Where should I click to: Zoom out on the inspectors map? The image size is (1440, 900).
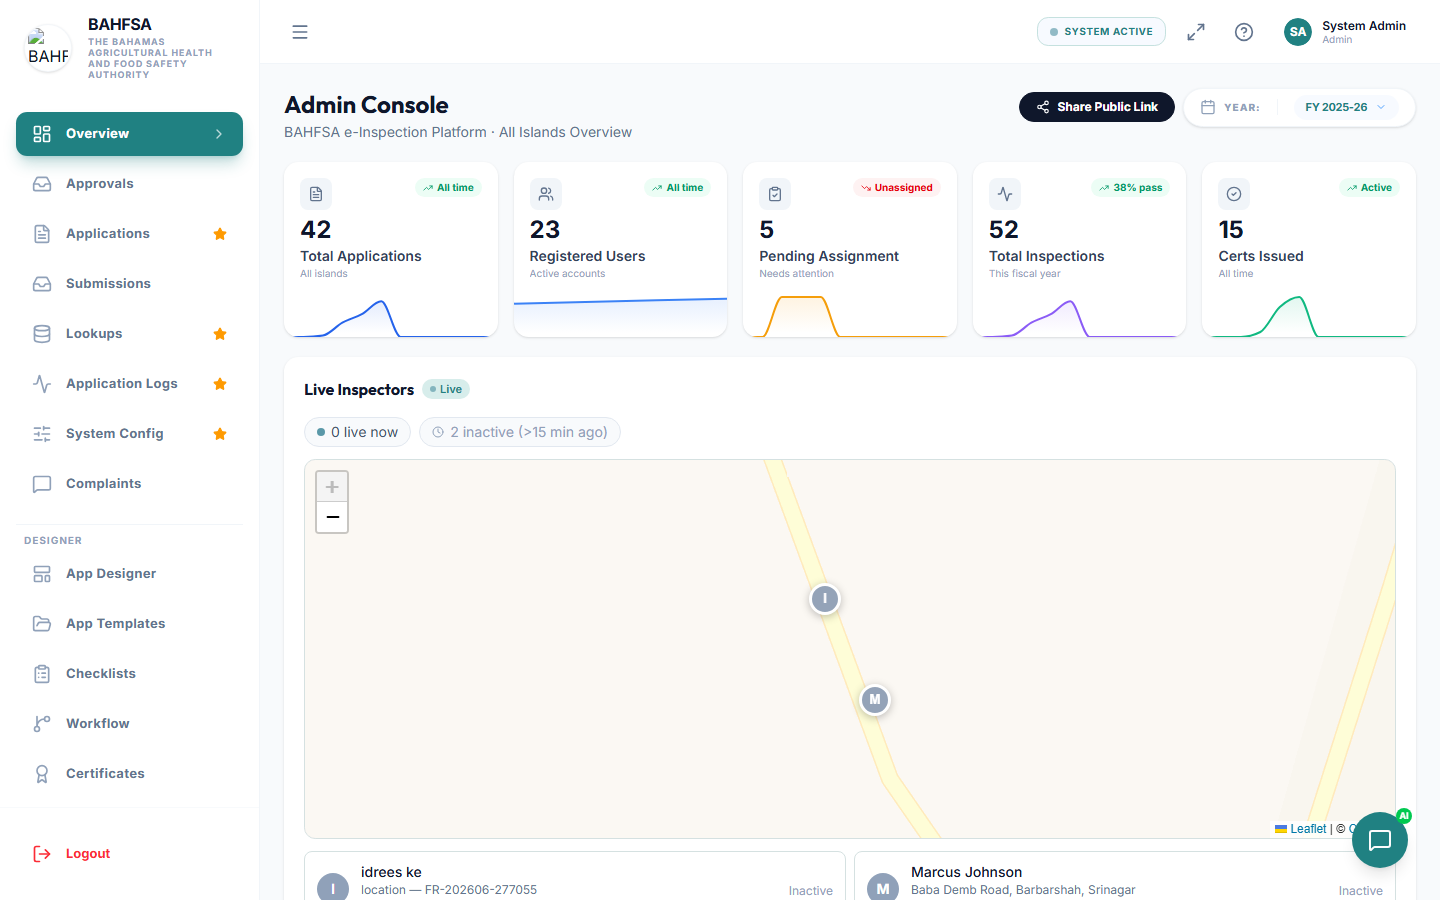[332, 517]
